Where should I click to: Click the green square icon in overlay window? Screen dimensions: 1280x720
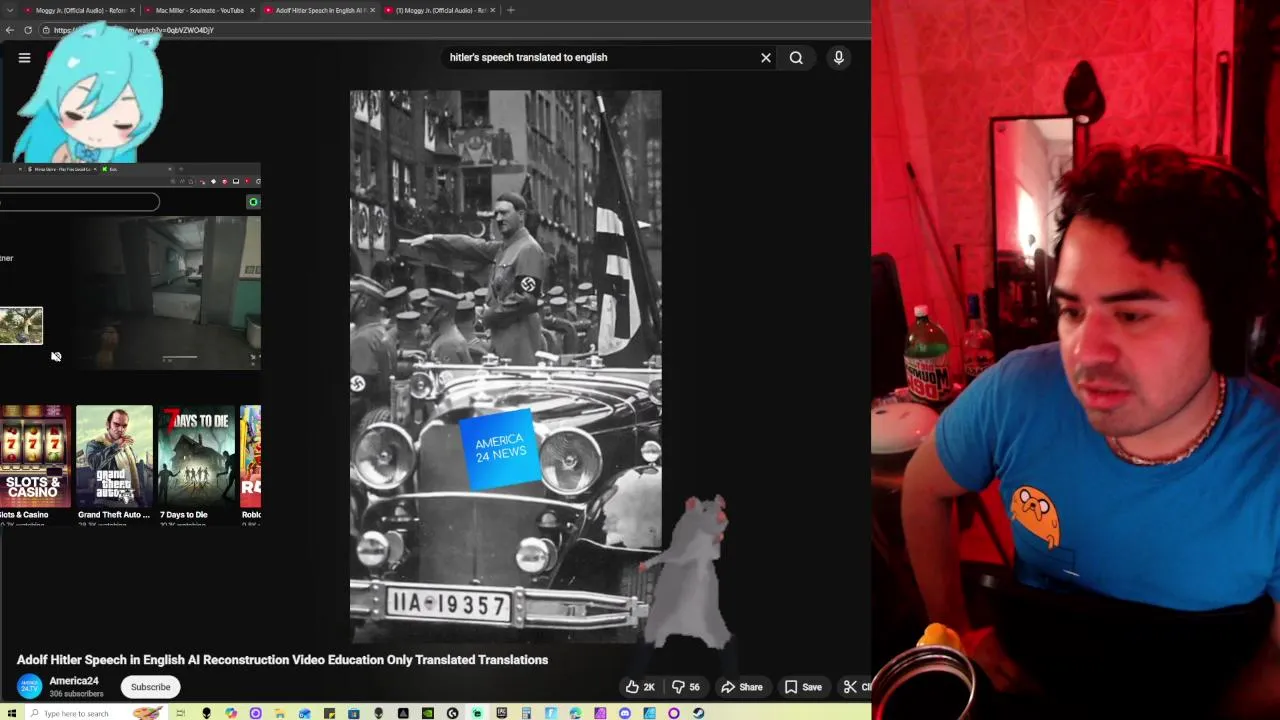[x=253, y=202]
